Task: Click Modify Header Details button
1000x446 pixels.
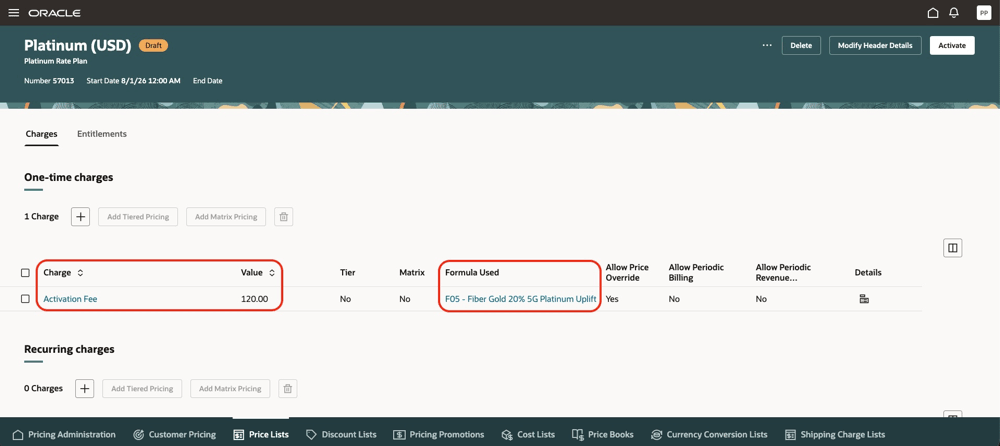Action: [x=875, y=45]
